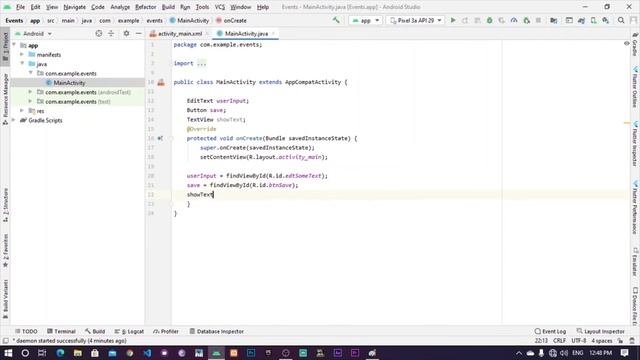Image resolution: width=640 pixels, height=360 pixels.
Task: Open the File menu
Action: (20, 7)
